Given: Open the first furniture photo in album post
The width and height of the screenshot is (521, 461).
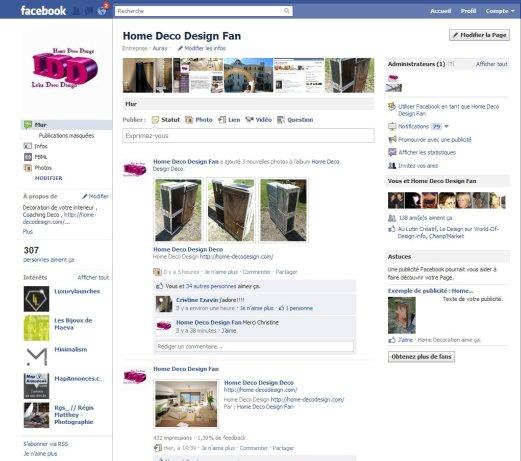Looking at the screenshot, I should pyautogui.click(x=178, y=210).
